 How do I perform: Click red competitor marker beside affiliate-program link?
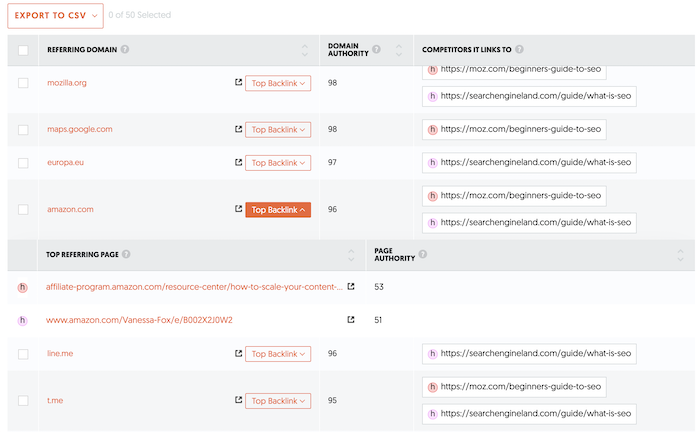(x=22, y=287)
